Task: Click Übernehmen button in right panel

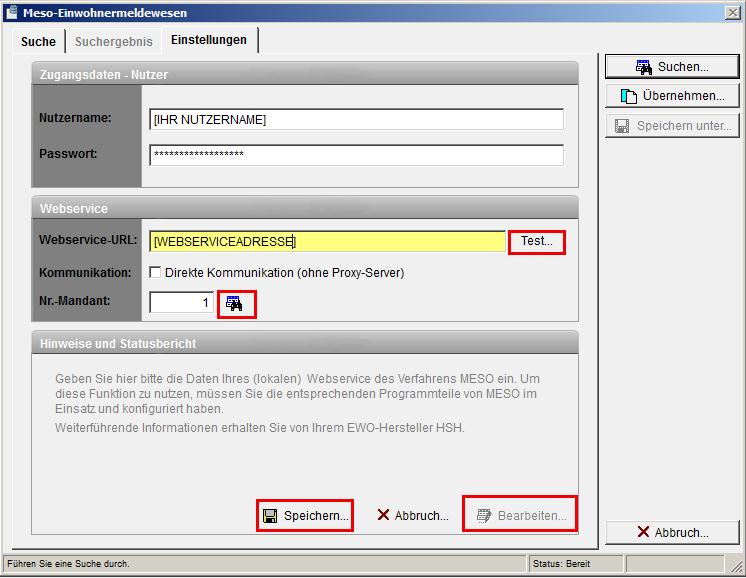Action: coord(672,96)
